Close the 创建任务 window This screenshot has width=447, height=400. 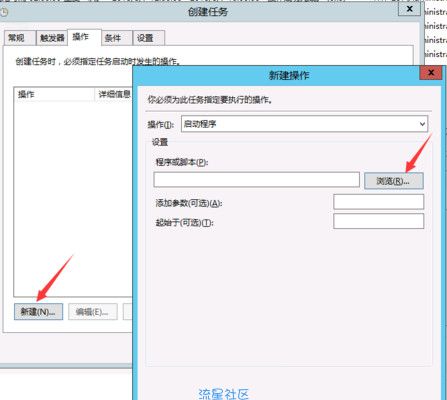pyautogui.click(x=410, y=9)
